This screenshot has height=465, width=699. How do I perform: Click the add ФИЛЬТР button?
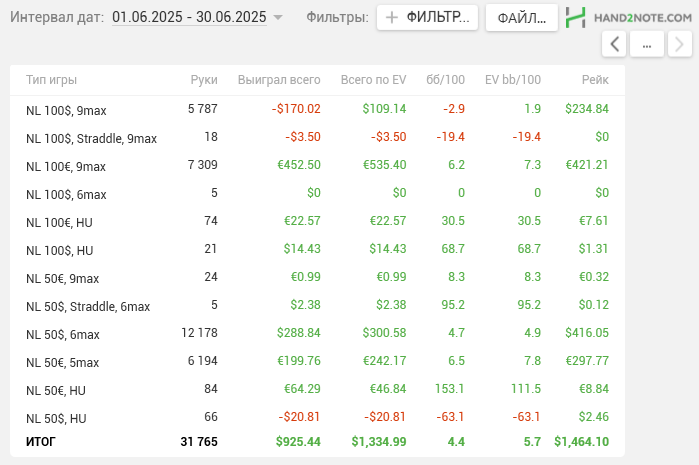(426, 17)
